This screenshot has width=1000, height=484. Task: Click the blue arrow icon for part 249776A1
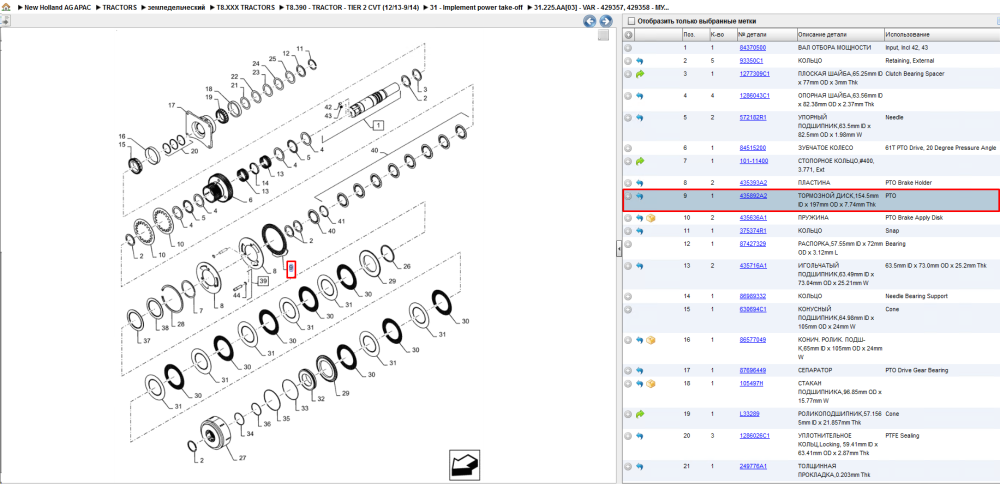tap(640, 467)
